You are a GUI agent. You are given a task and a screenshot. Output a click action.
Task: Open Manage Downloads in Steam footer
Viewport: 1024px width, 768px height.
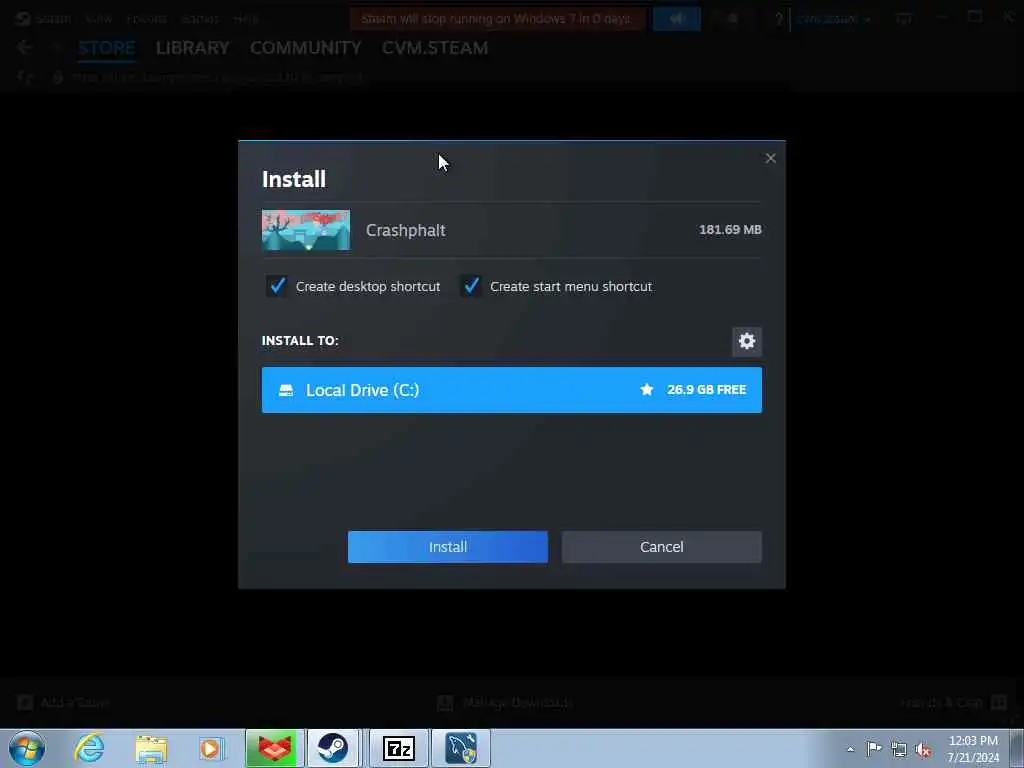click(505, 703)
